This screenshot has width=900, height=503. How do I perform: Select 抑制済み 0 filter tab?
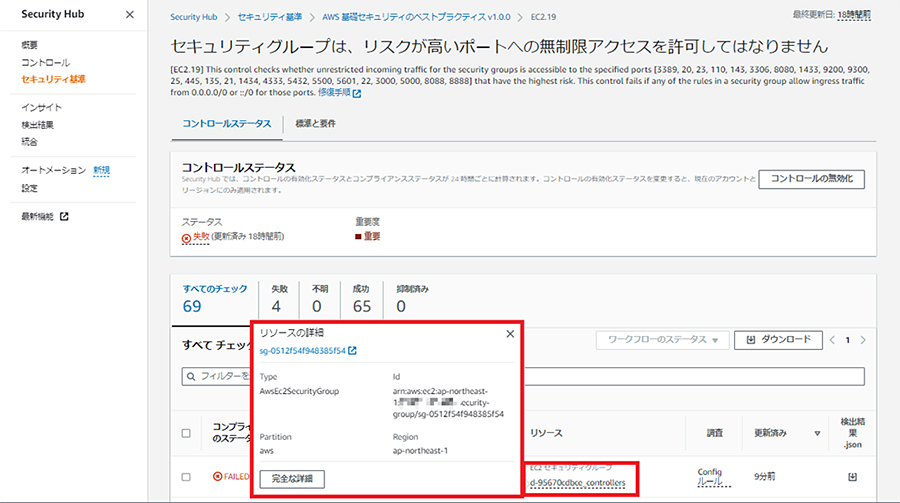click(412, 299)
